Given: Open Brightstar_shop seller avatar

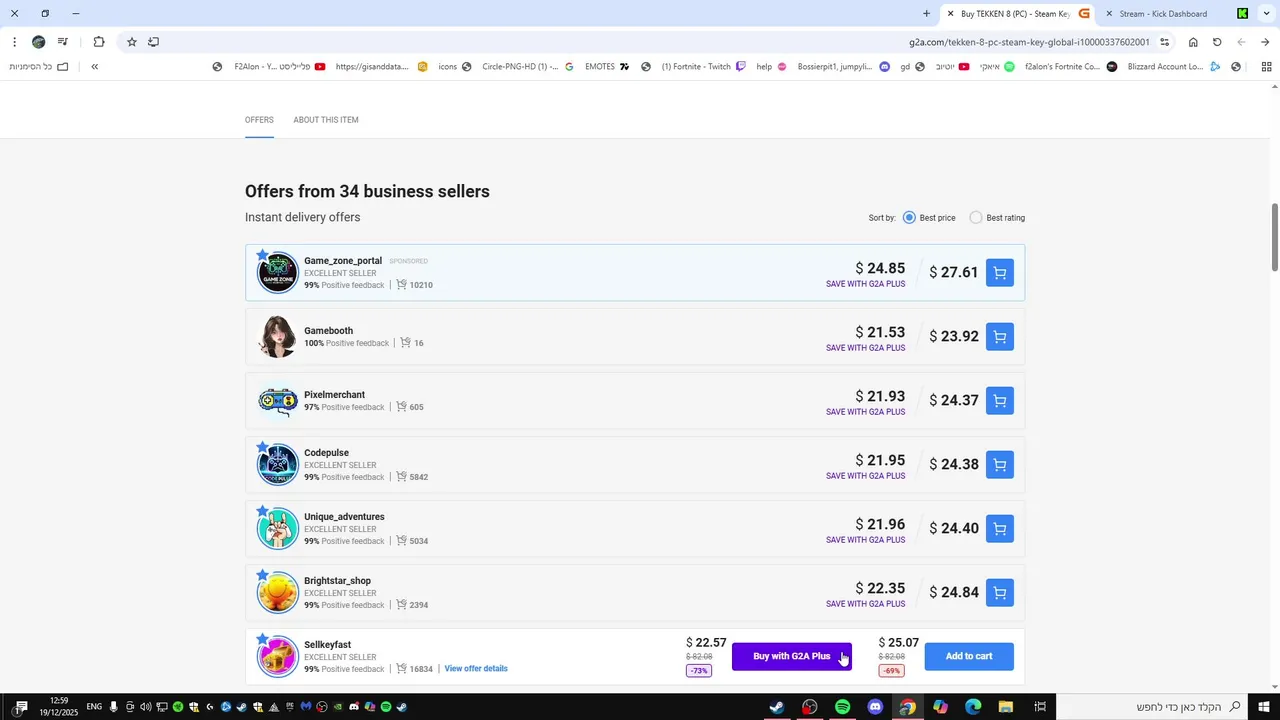Looking at the screenshot, I should pyautogui.click(x=277, y=593).
